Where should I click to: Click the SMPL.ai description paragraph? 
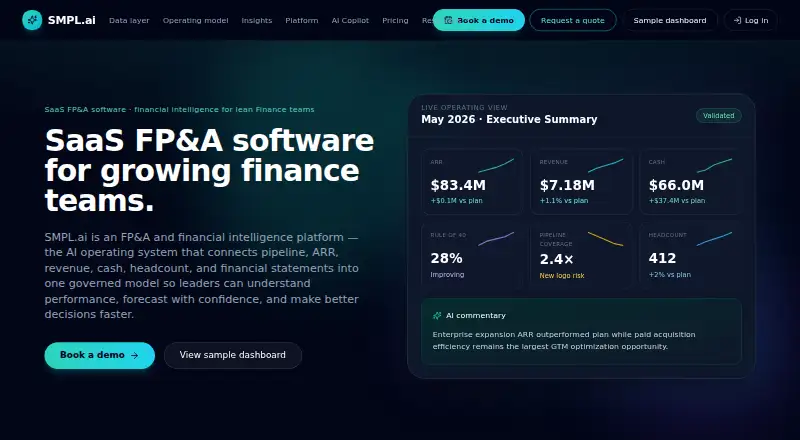point(202,276)
